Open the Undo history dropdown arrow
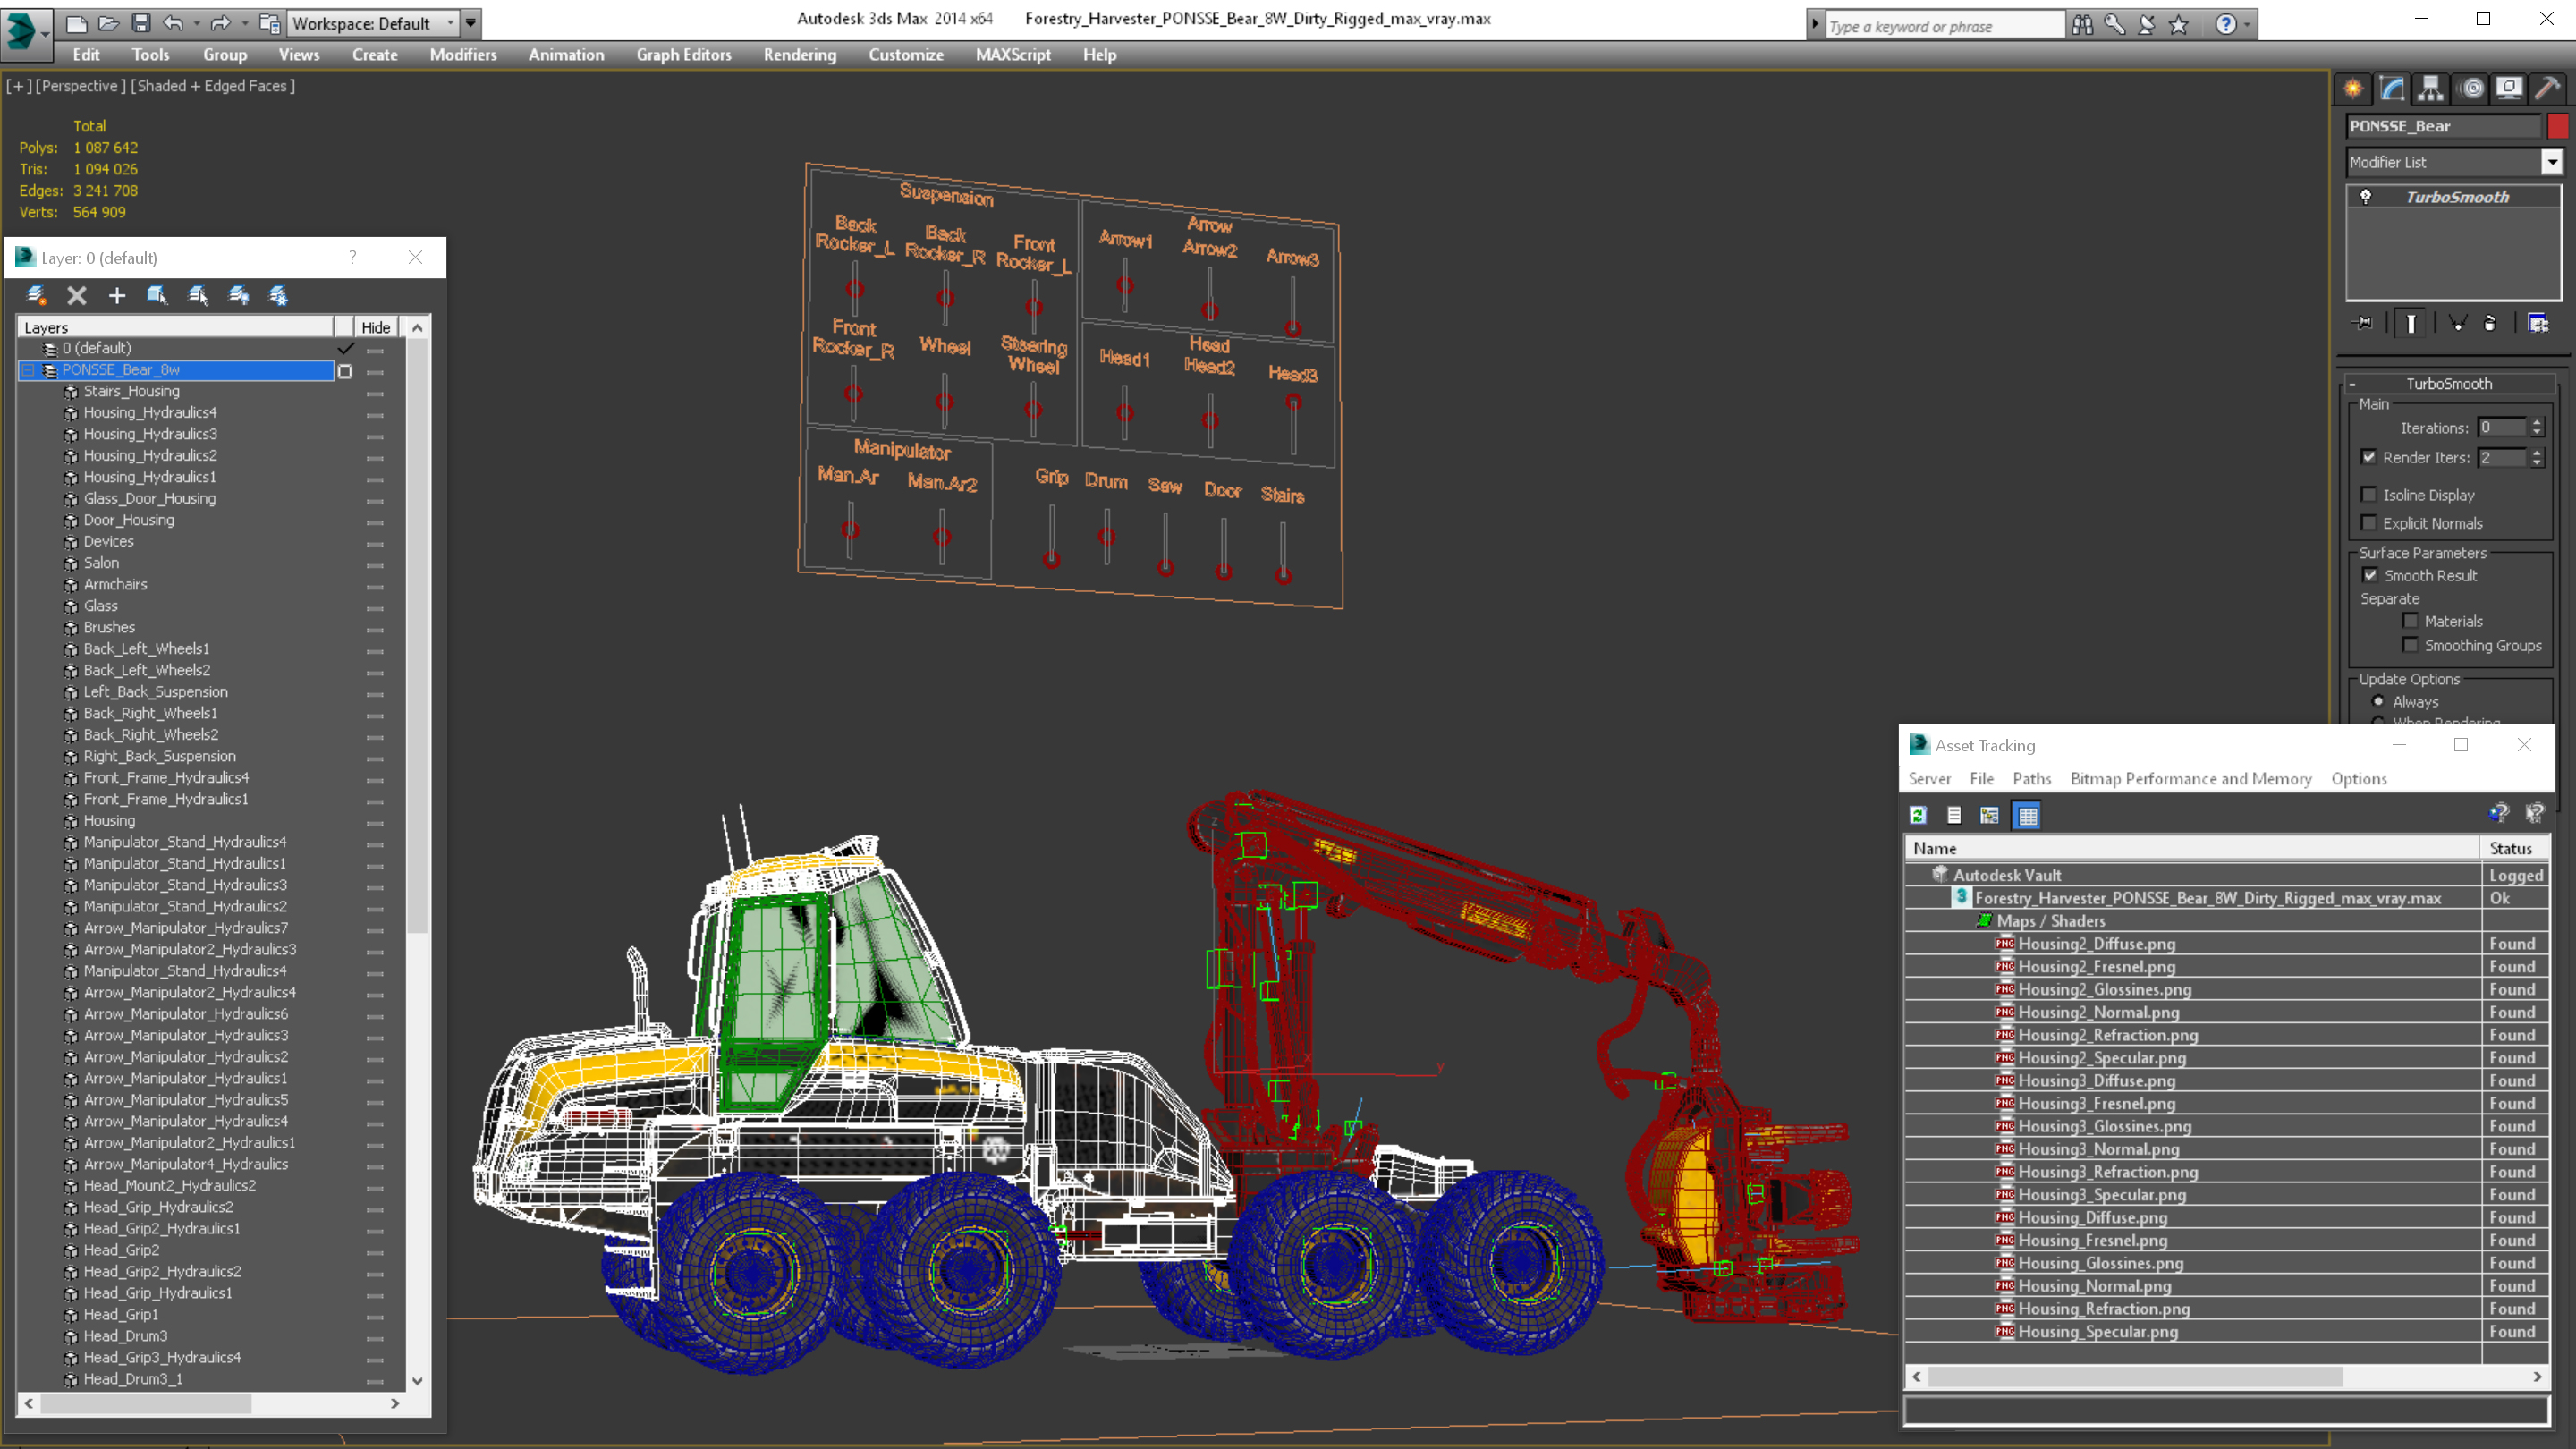The image size is (2576, 1449). [x=196, y=22]
